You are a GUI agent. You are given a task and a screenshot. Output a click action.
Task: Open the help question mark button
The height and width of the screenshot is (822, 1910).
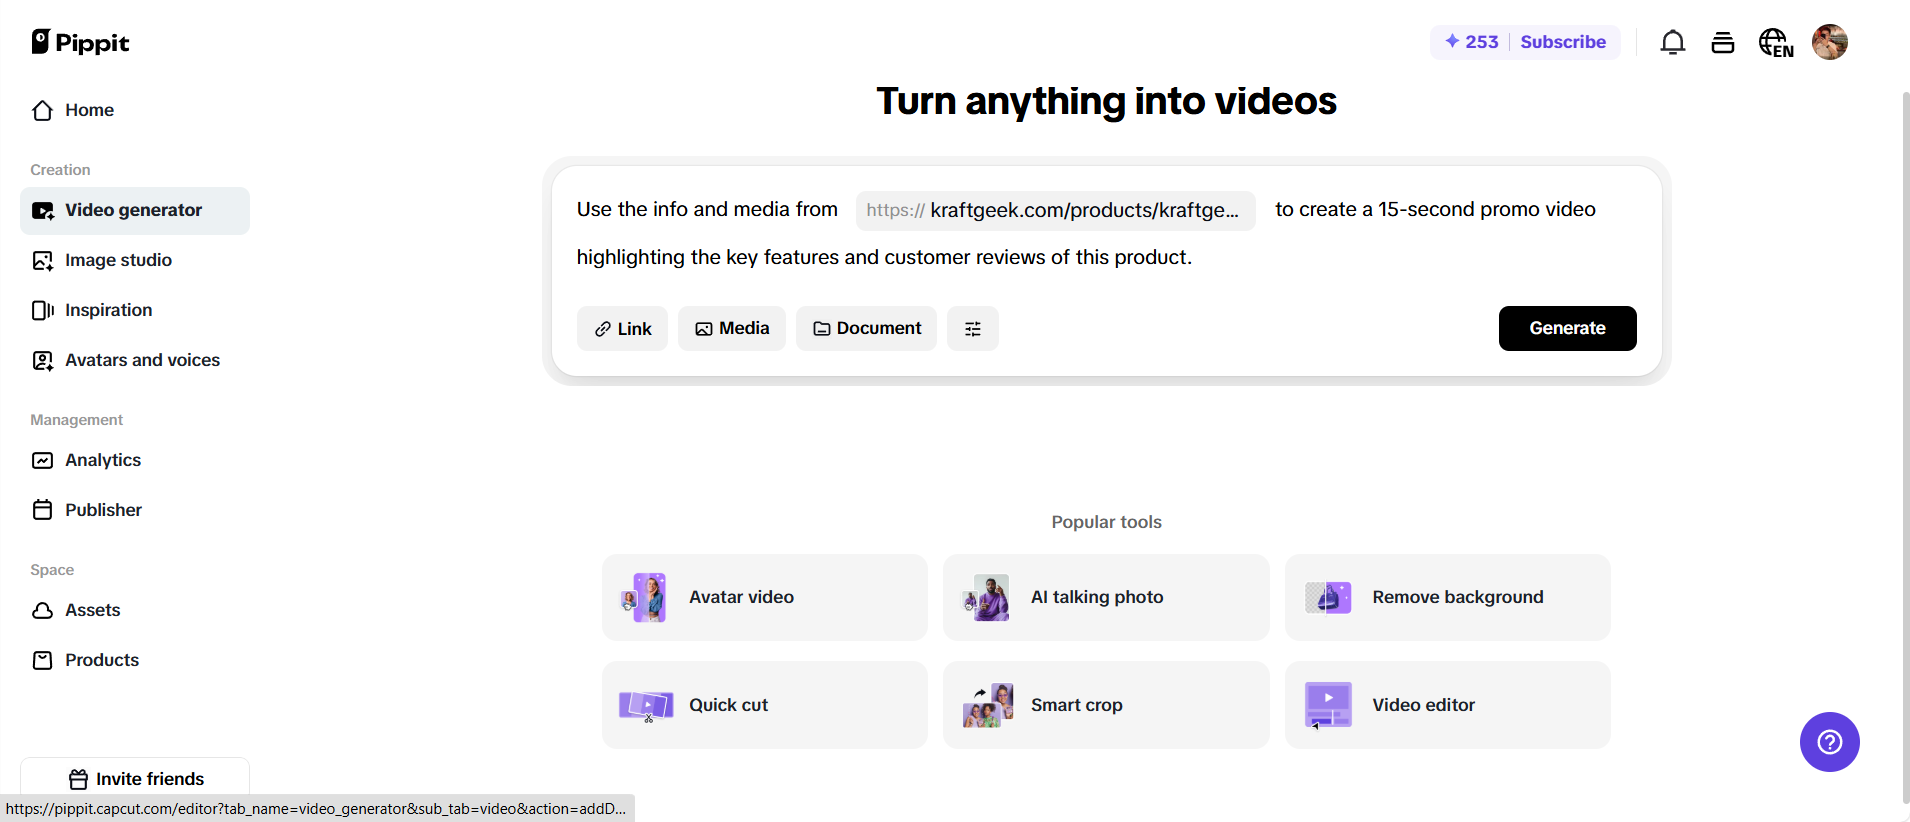[1829, 742]
